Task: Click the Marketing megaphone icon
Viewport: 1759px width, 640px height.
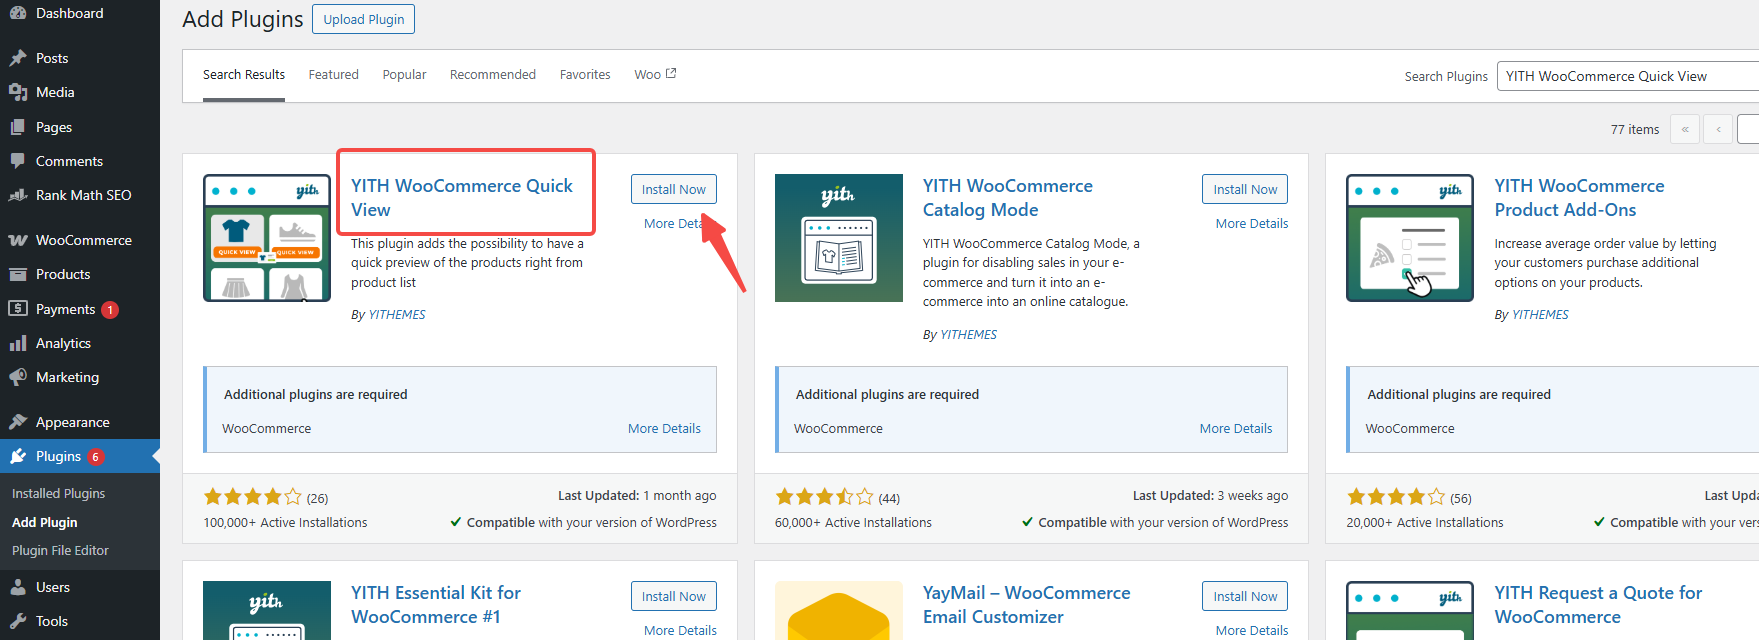Action: (x=18, y=377)
